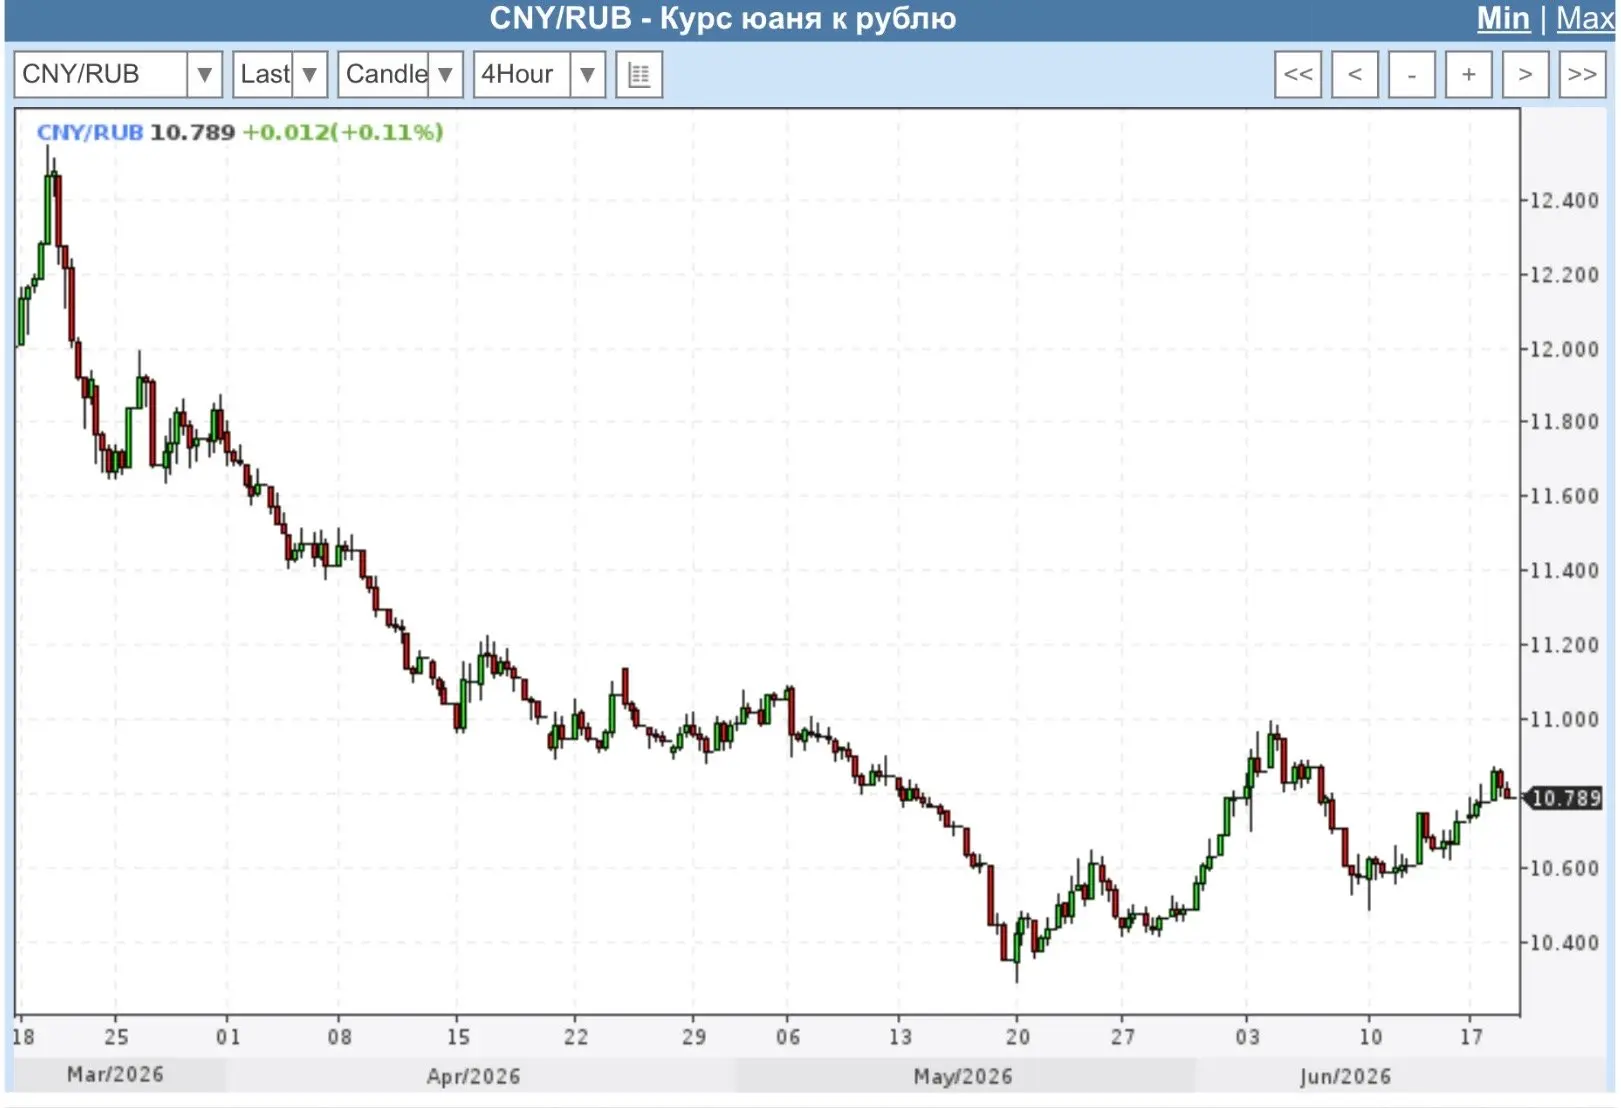The image size is (1621, 1108).
Task: Click the chart title 'Курс юаня к рублю'
Action: pyautogui.click(x=808, y=19)
